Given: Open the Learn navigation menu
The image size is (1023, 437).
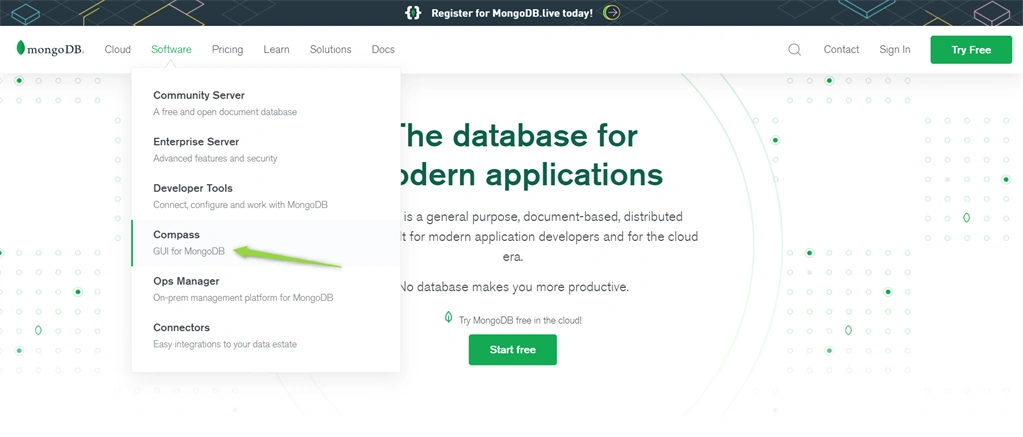Looking at the screenshot, I should [276, 50].
